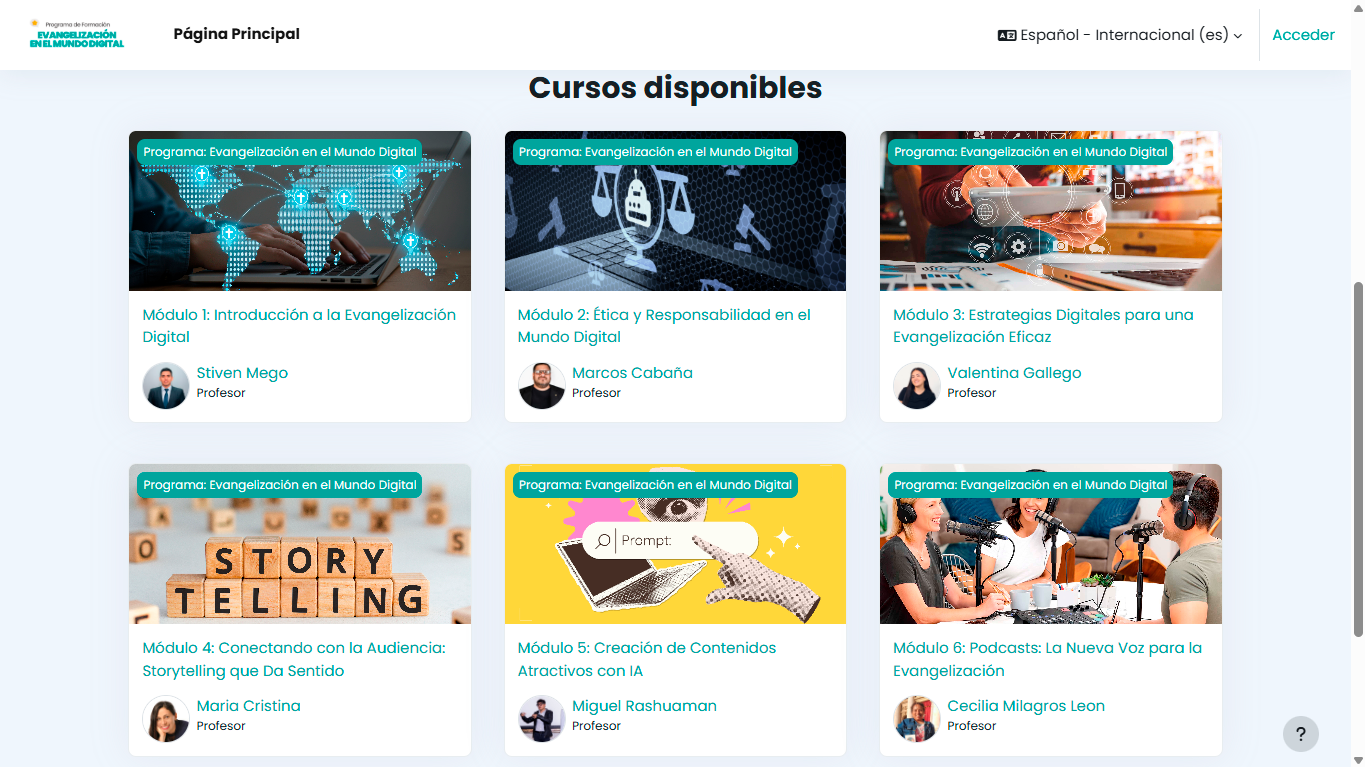The height and width of the screenshot is (767, 1365).
Task: Open Módulo 1: Introducción a la Evangelización Digital
Action: (299, 326)
